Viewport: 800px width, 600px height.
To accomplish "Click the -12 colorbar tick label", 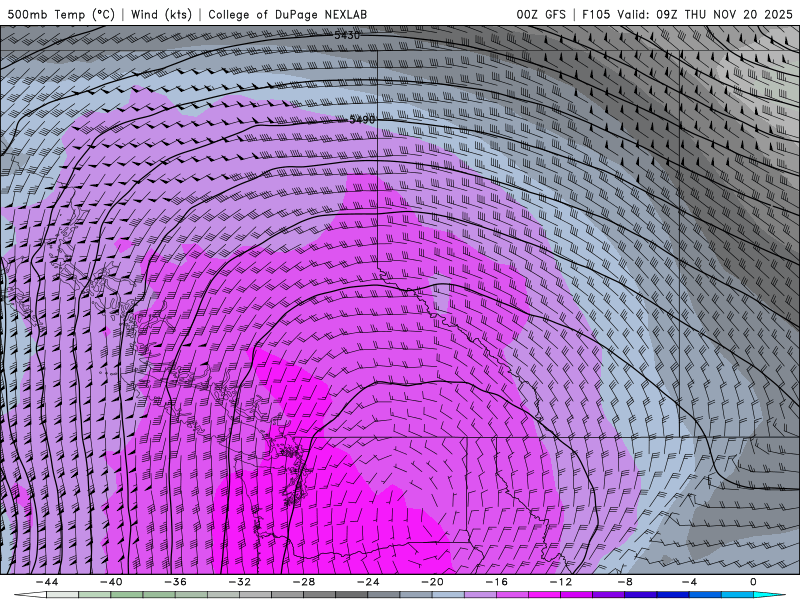I will pyautogui.click(x=561, y=582).
